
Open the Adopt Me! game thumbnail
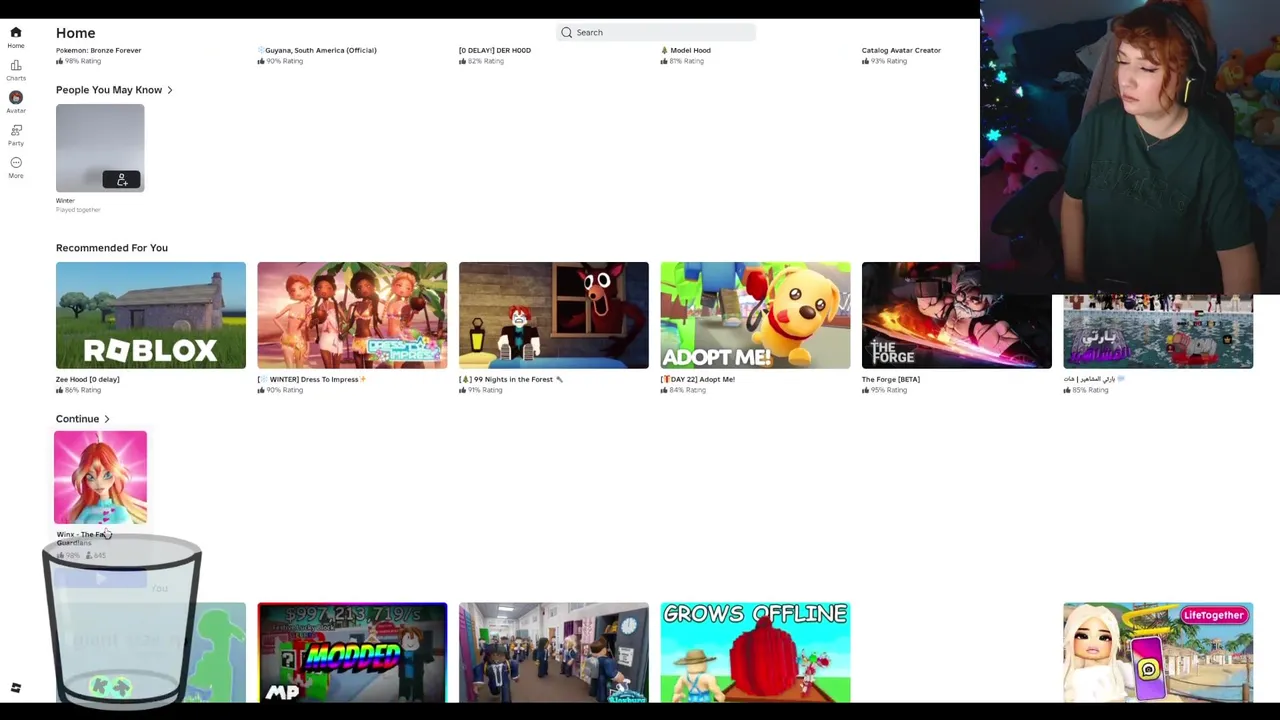click(755, 315)
